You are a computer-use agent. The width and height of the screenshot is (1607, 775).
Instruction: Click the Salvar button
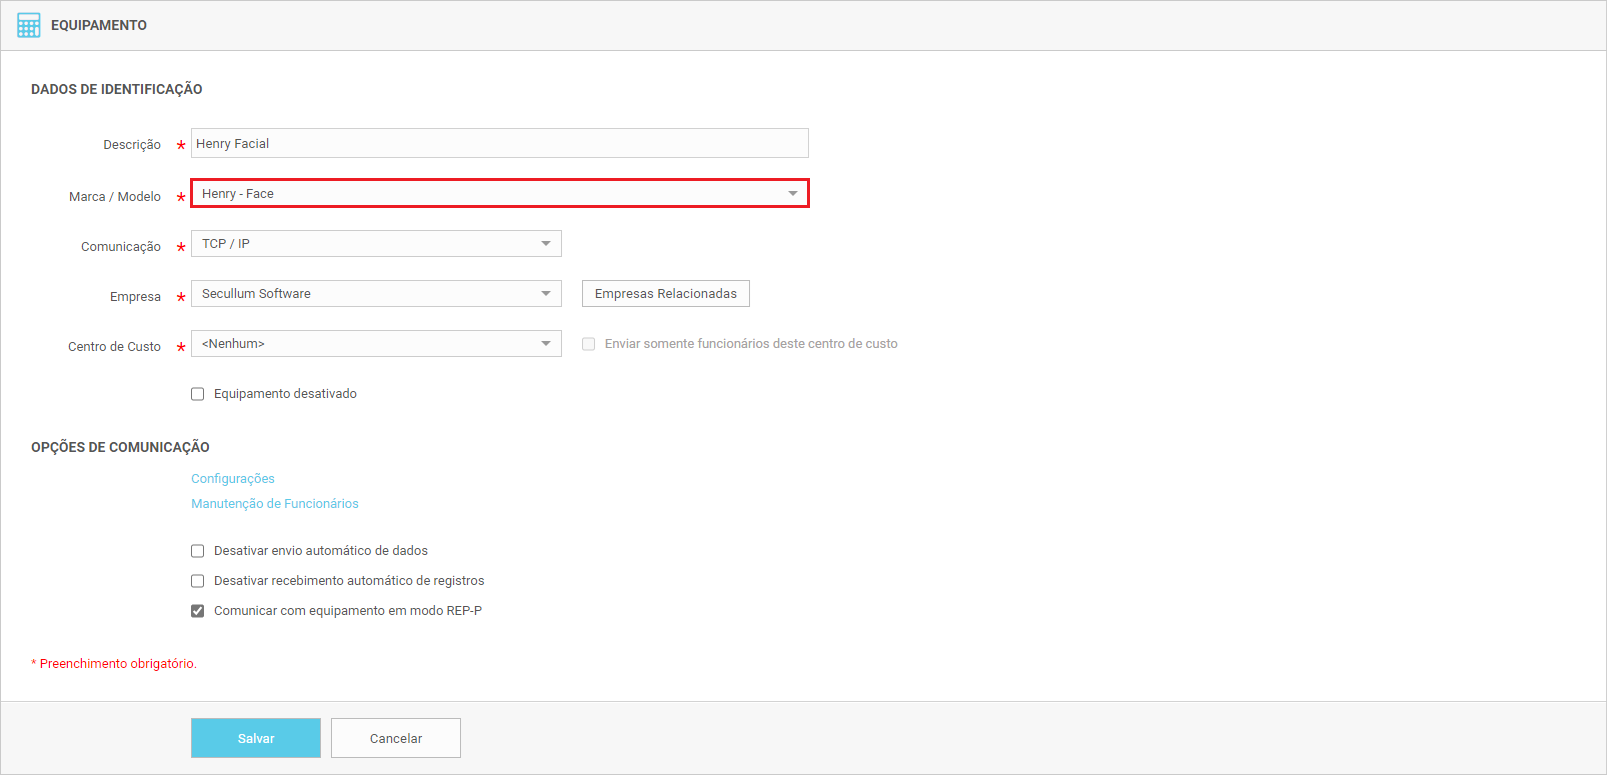pos(256,738)
